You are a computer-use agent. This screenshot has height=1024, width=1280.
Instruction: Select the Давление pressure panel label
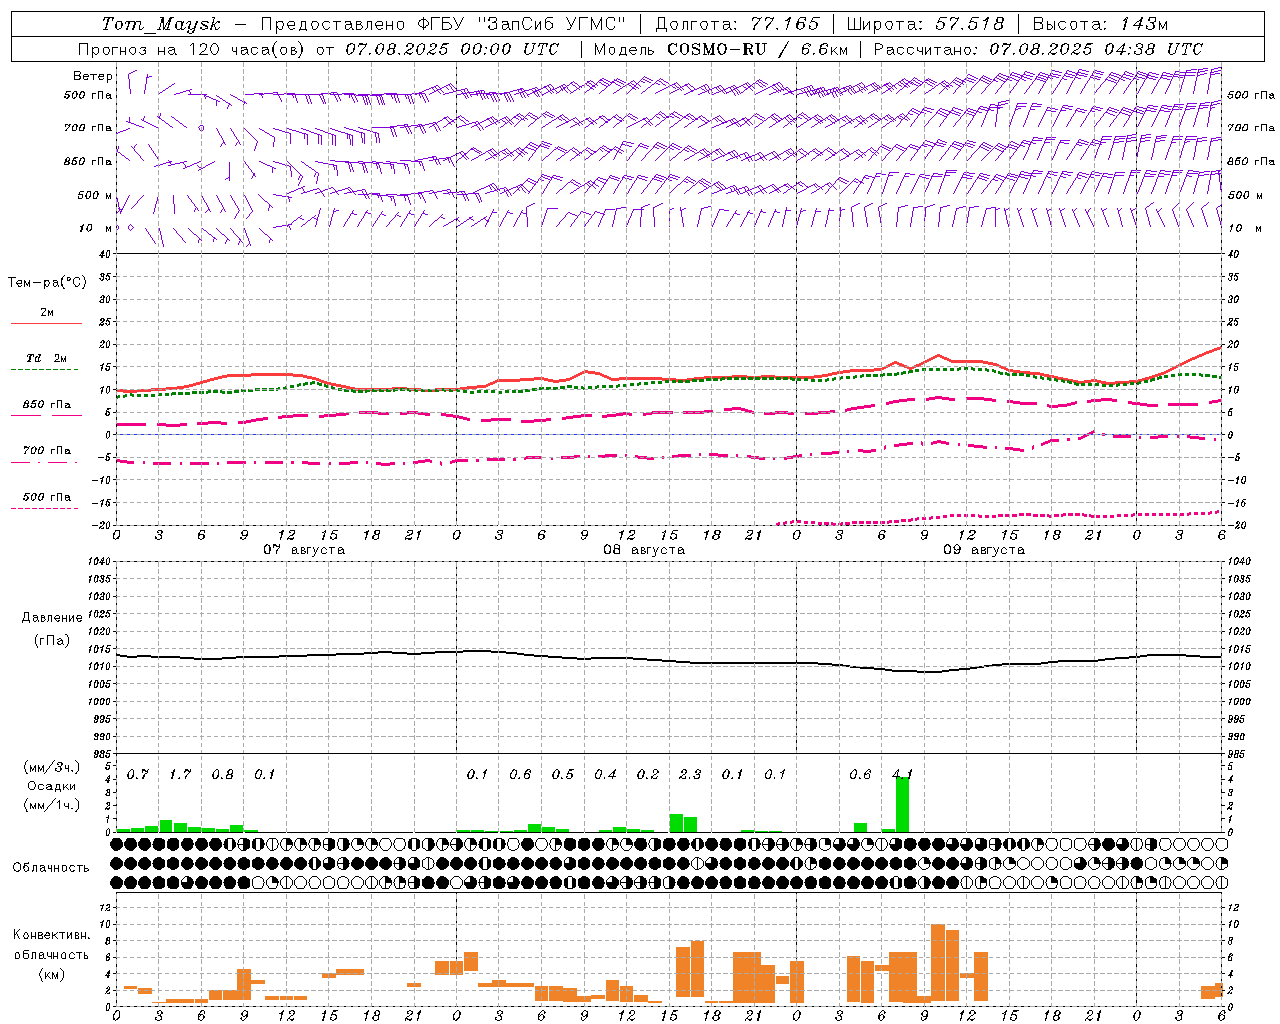52,618
